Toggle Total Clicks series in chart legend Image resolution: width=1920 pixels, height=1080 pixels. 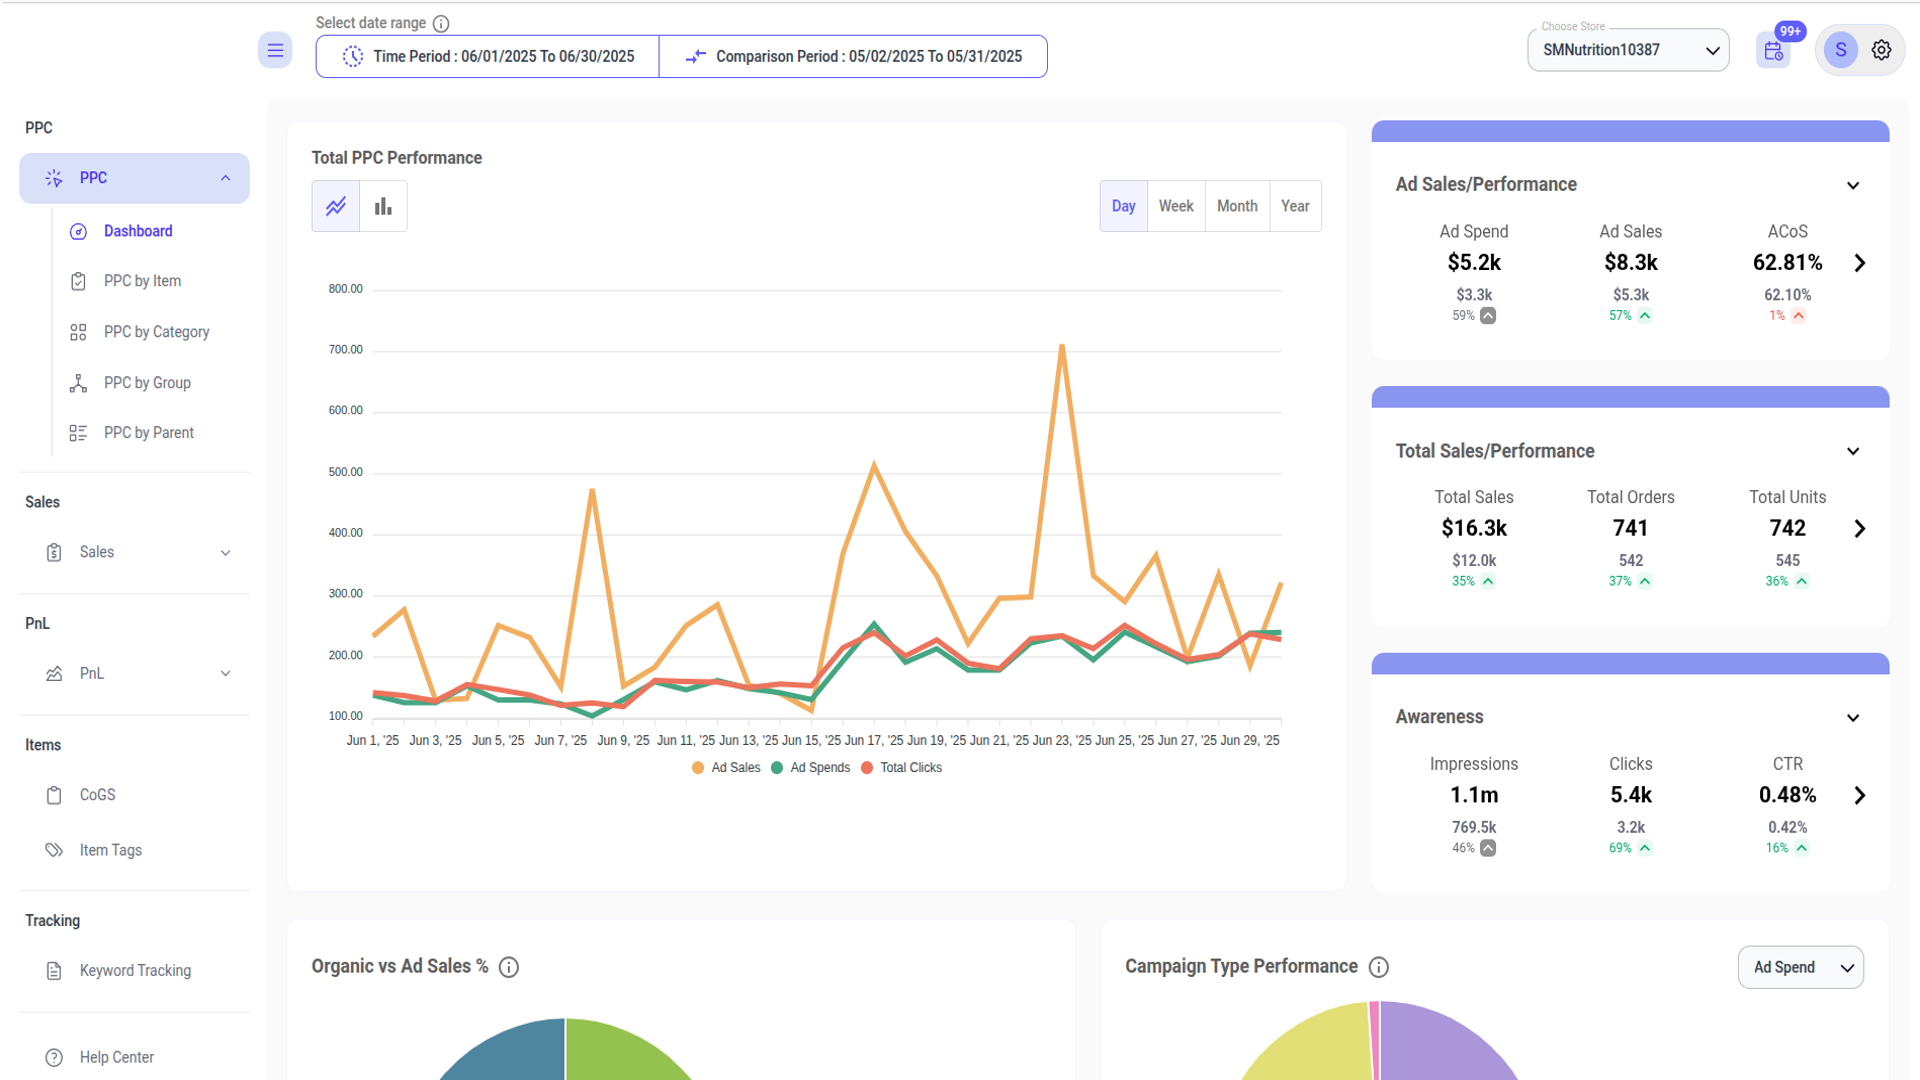(901, 768)
